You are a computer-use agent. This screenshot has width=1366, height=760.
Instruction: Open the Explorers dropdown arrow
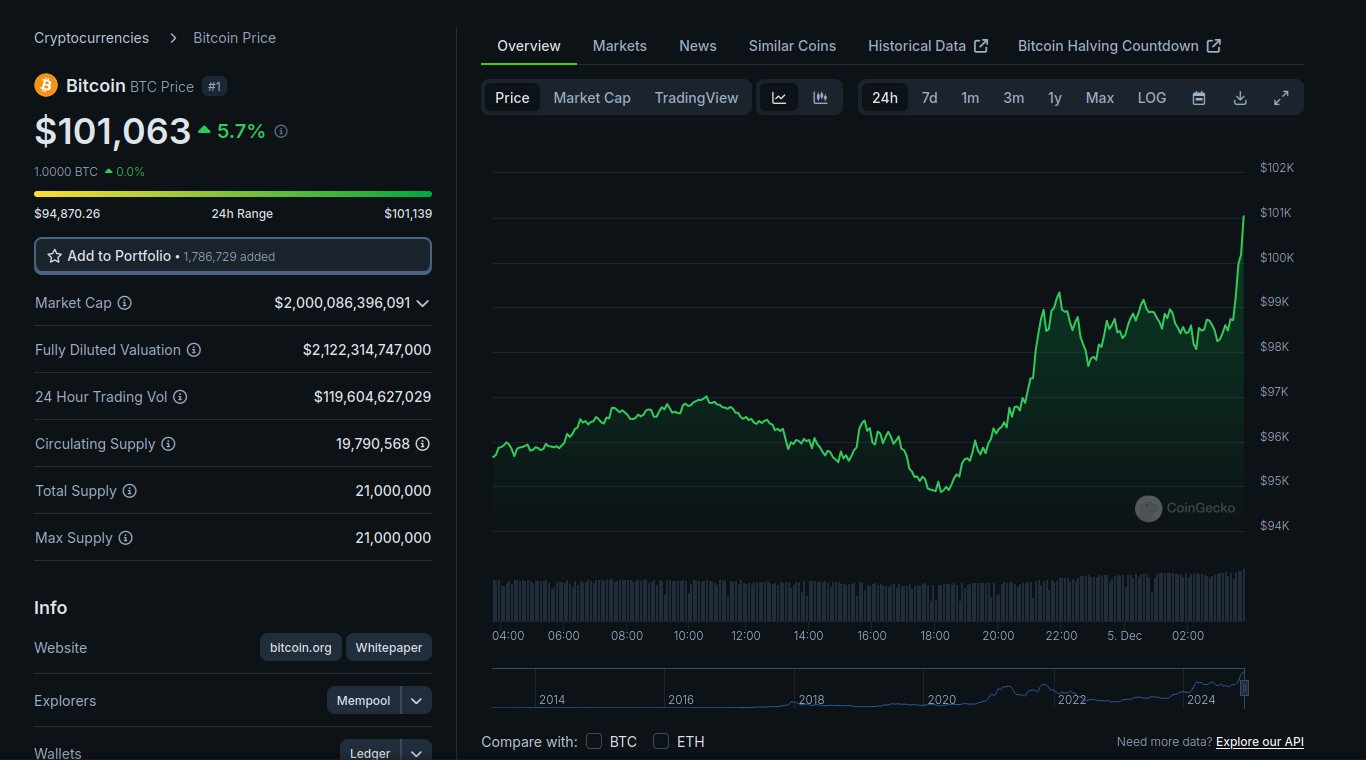coord(417,700)
